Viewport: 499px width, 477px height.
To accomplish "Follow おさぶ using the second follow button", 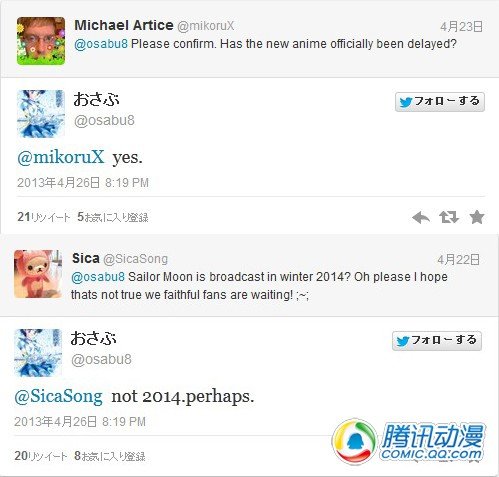I will point(437,341).
